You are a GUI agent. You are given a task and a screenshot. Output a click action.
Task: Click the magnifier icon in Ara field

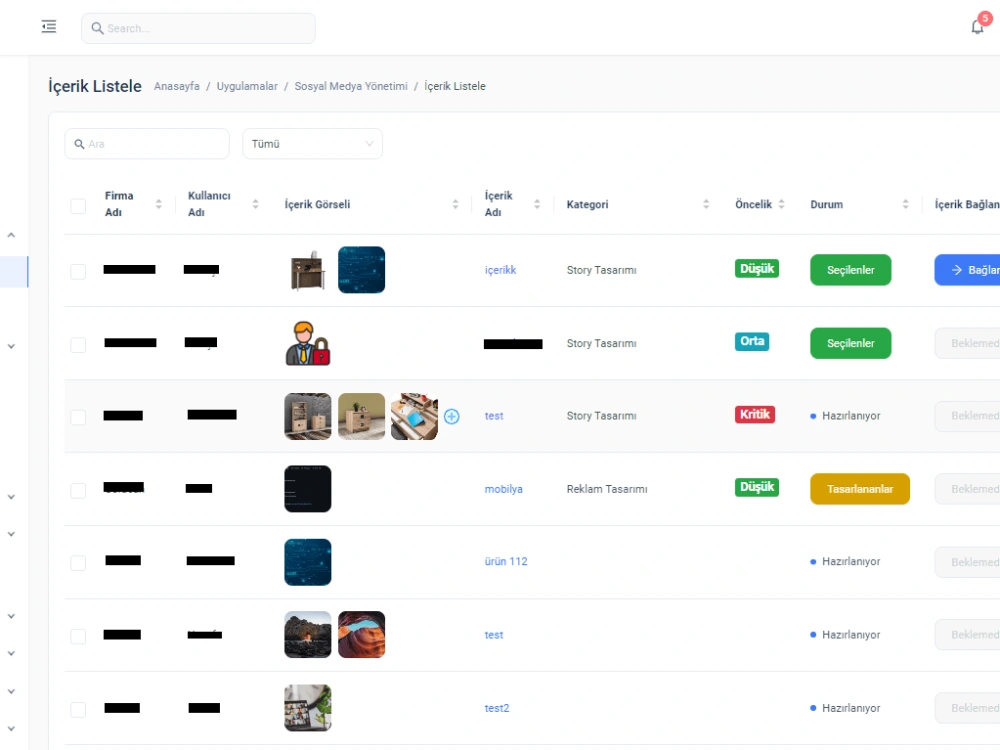(79, 144)
